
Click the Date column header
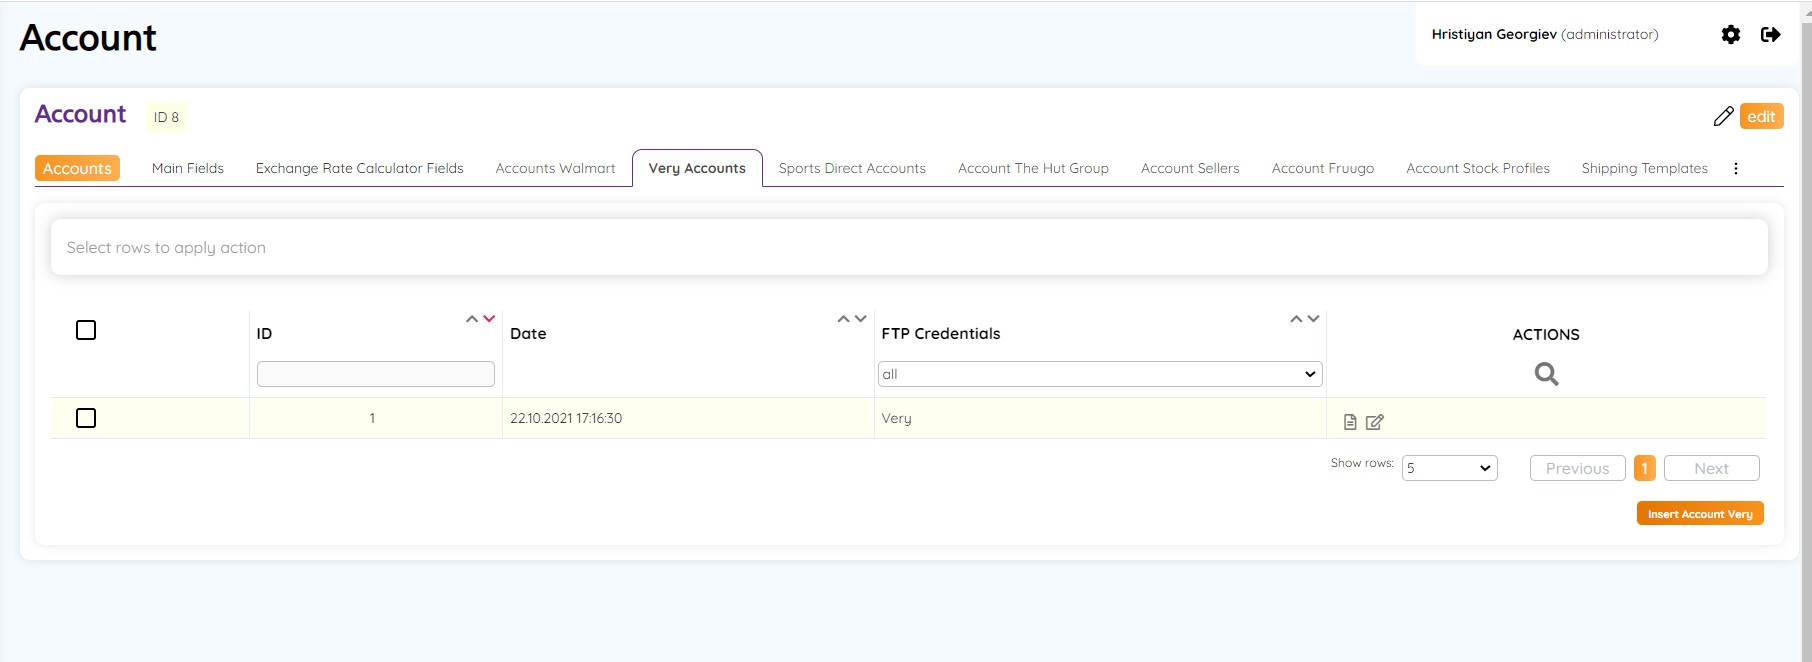tap(528, 334)
